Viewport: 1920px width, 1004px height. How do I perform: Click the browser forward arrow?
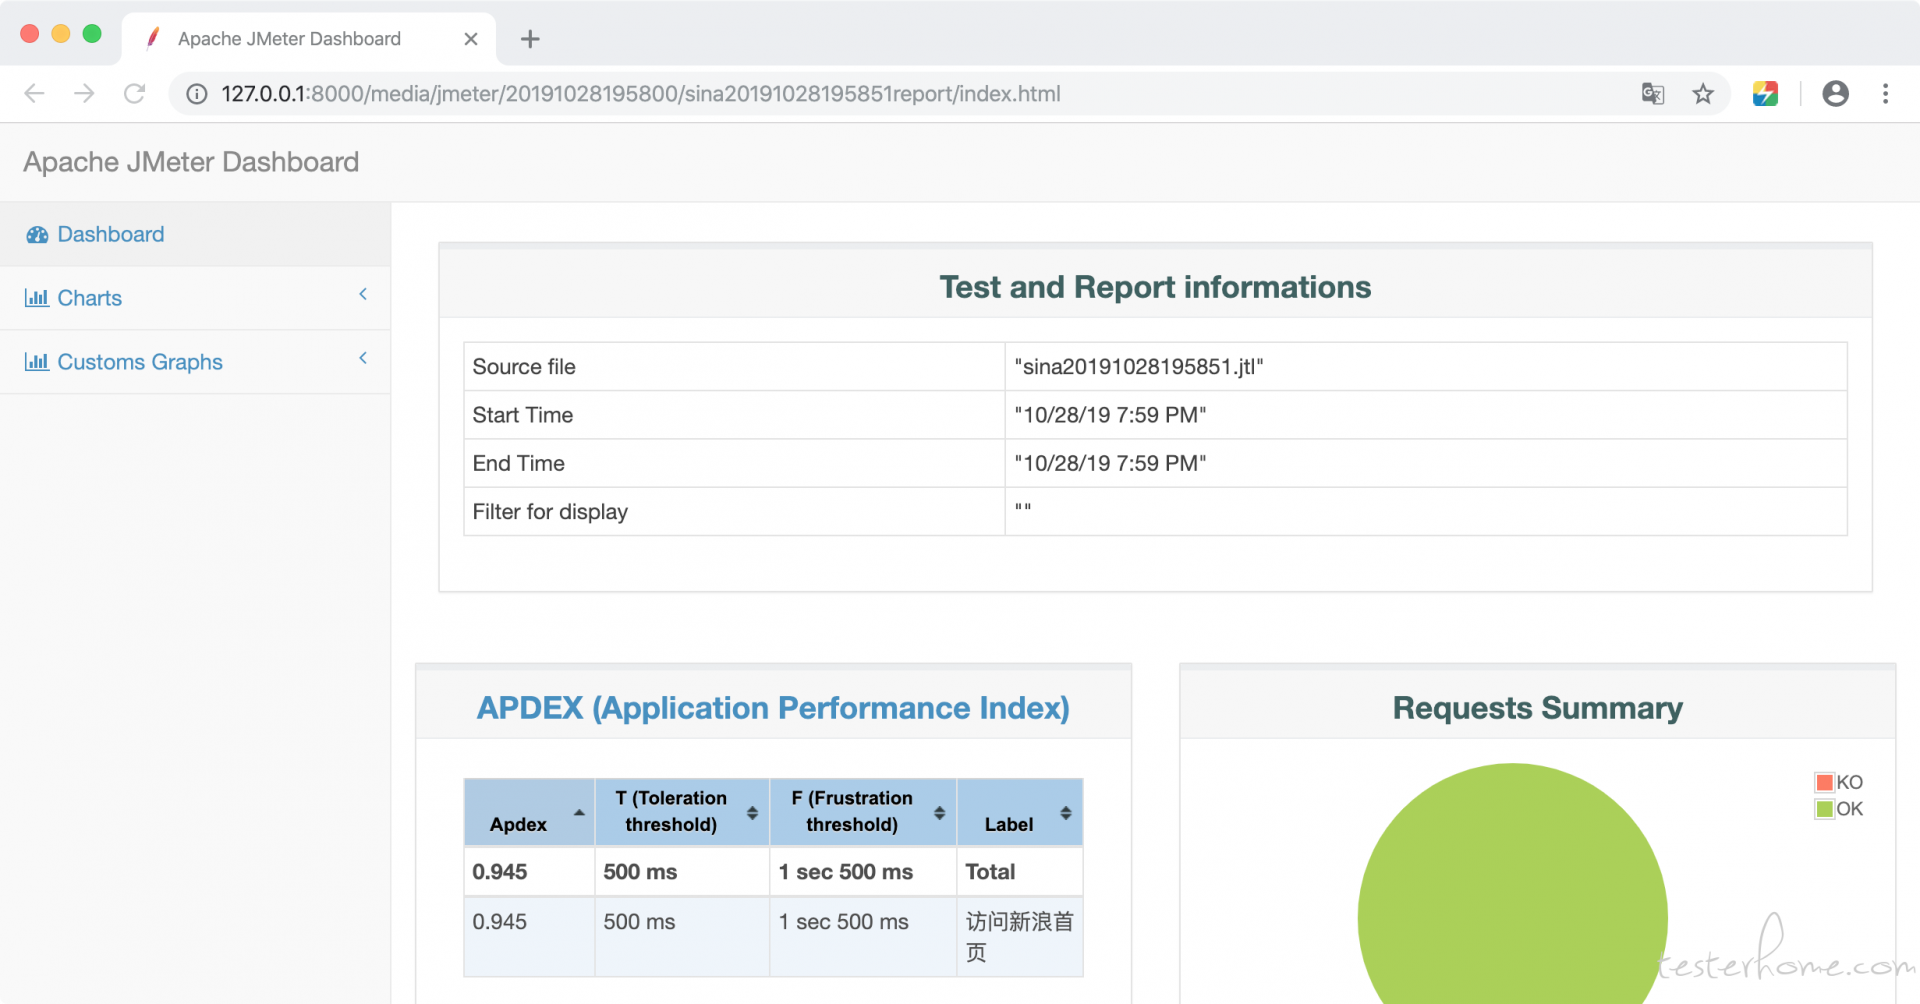[x=84, y=93]
